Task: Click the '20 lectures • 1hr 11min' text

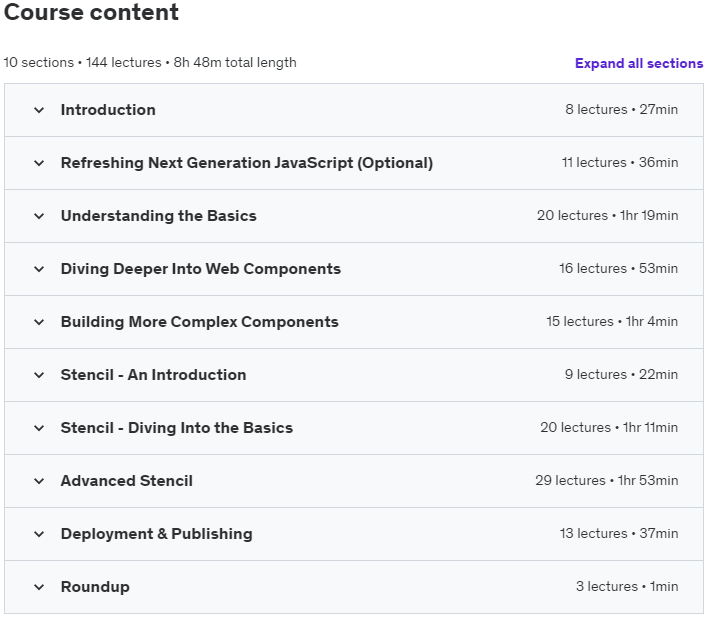Action: point(609,427)
